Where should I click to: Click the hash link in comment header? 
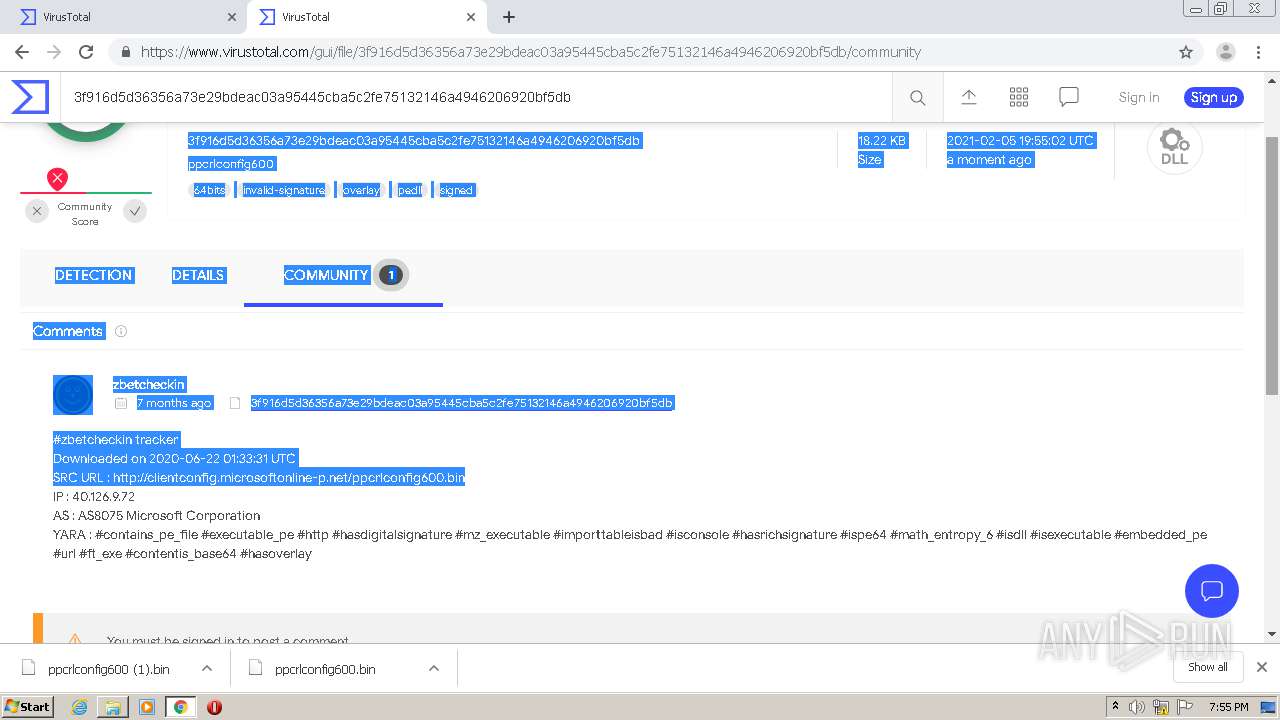tap(462, 403)
